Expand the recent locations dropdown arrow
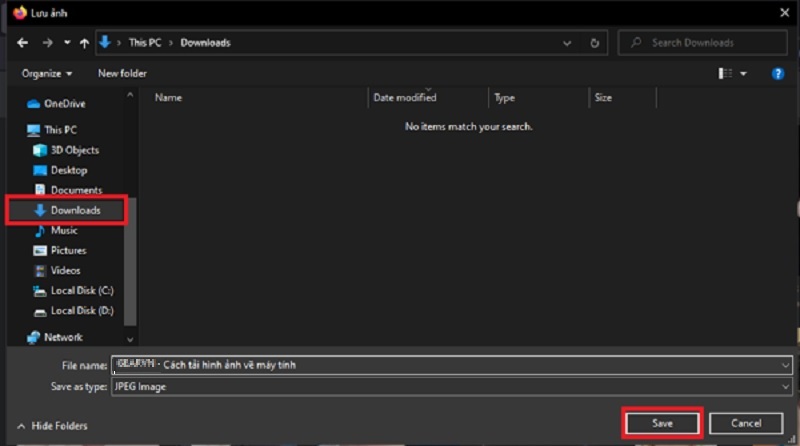Image resolution: width=800 pixels, height=446 pixels. (67, 43)
